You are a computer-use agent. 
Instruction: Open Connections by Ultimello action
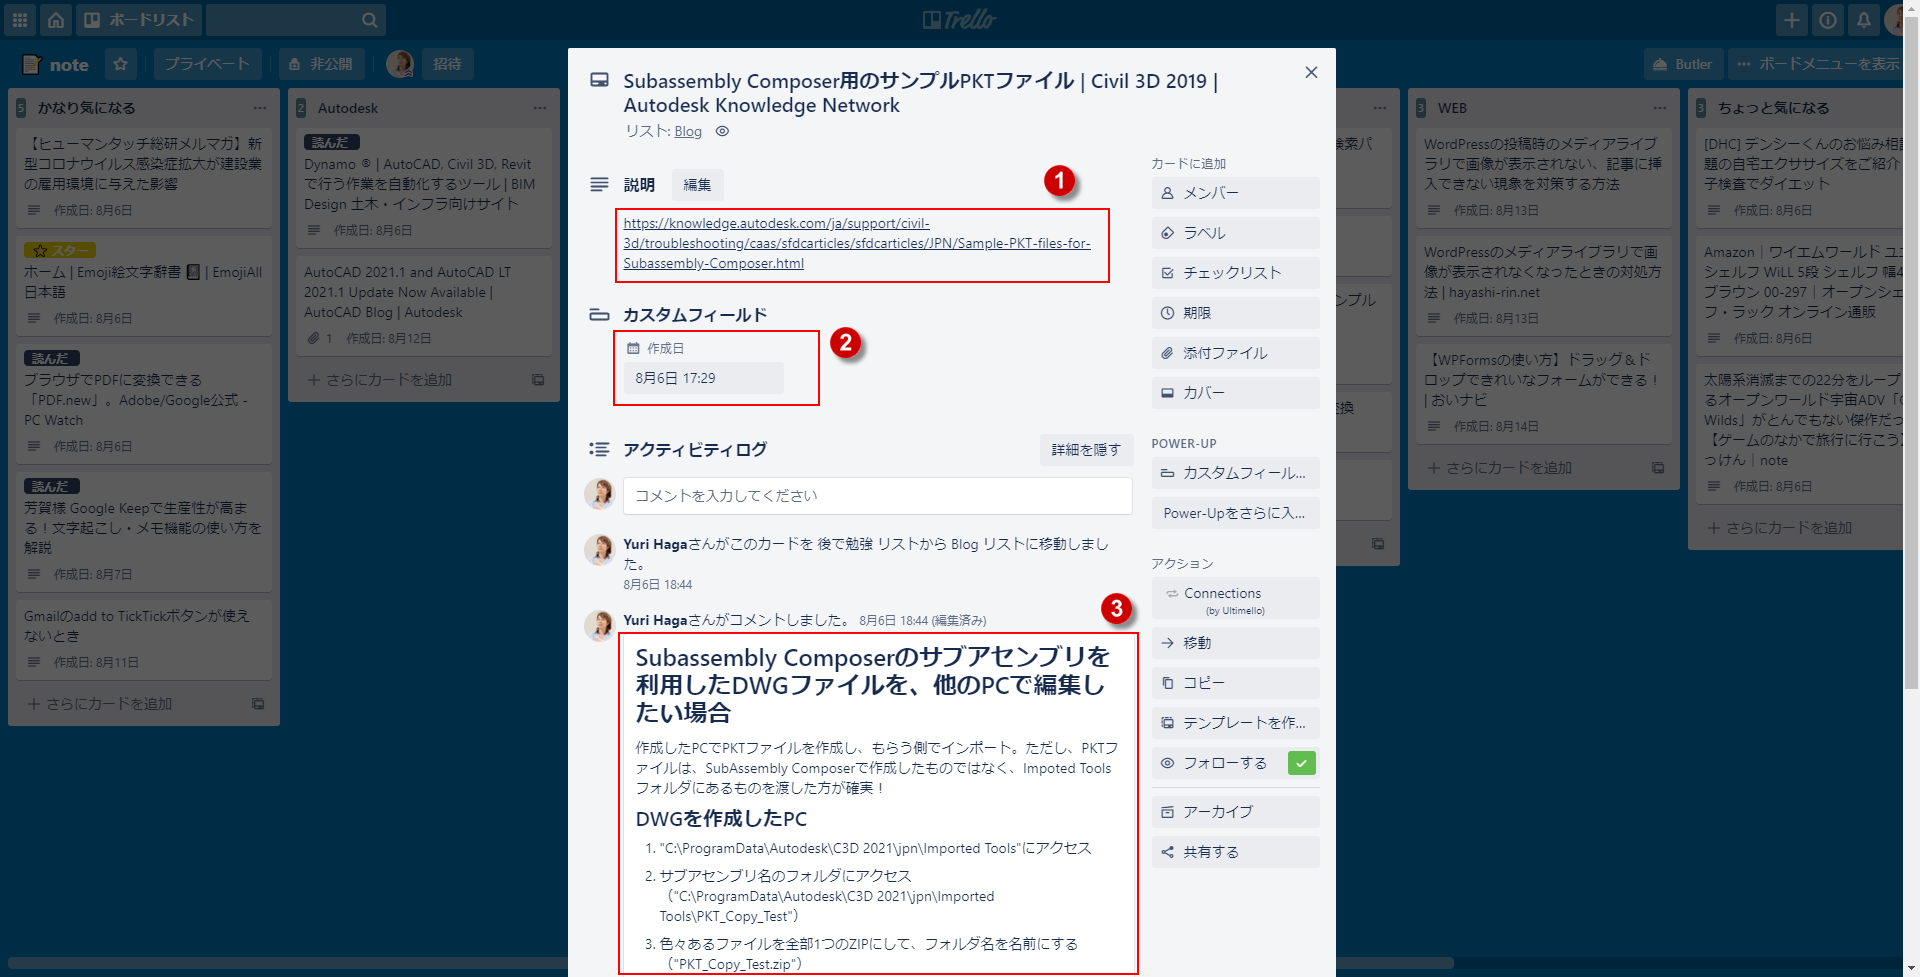pyautogui.click(x=1235, y=598)
